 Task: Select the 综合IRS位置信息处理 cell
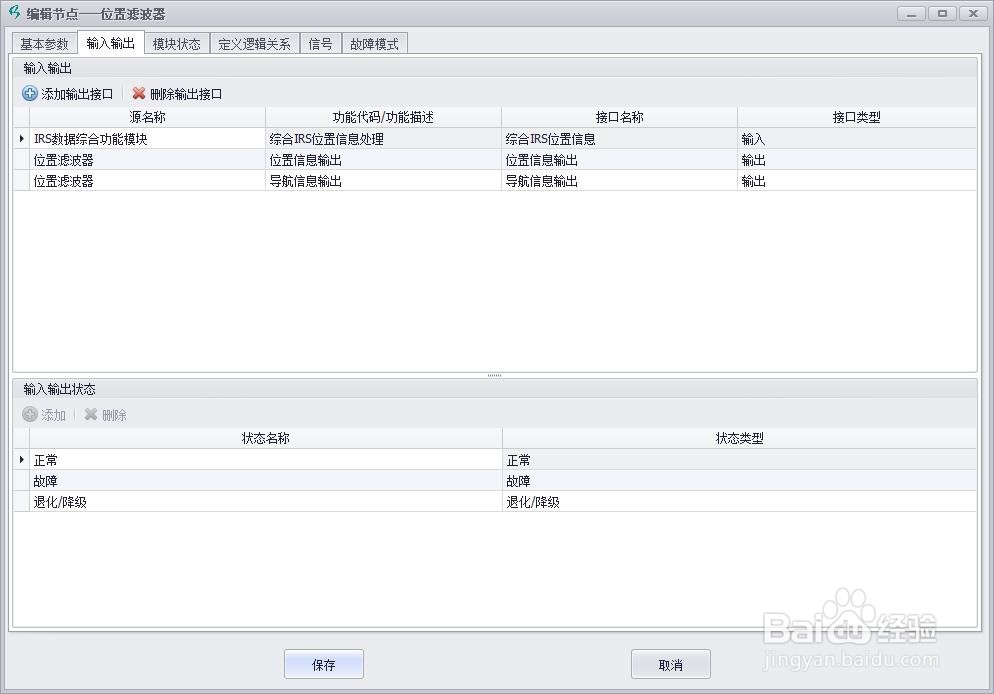tap(383, 139)
